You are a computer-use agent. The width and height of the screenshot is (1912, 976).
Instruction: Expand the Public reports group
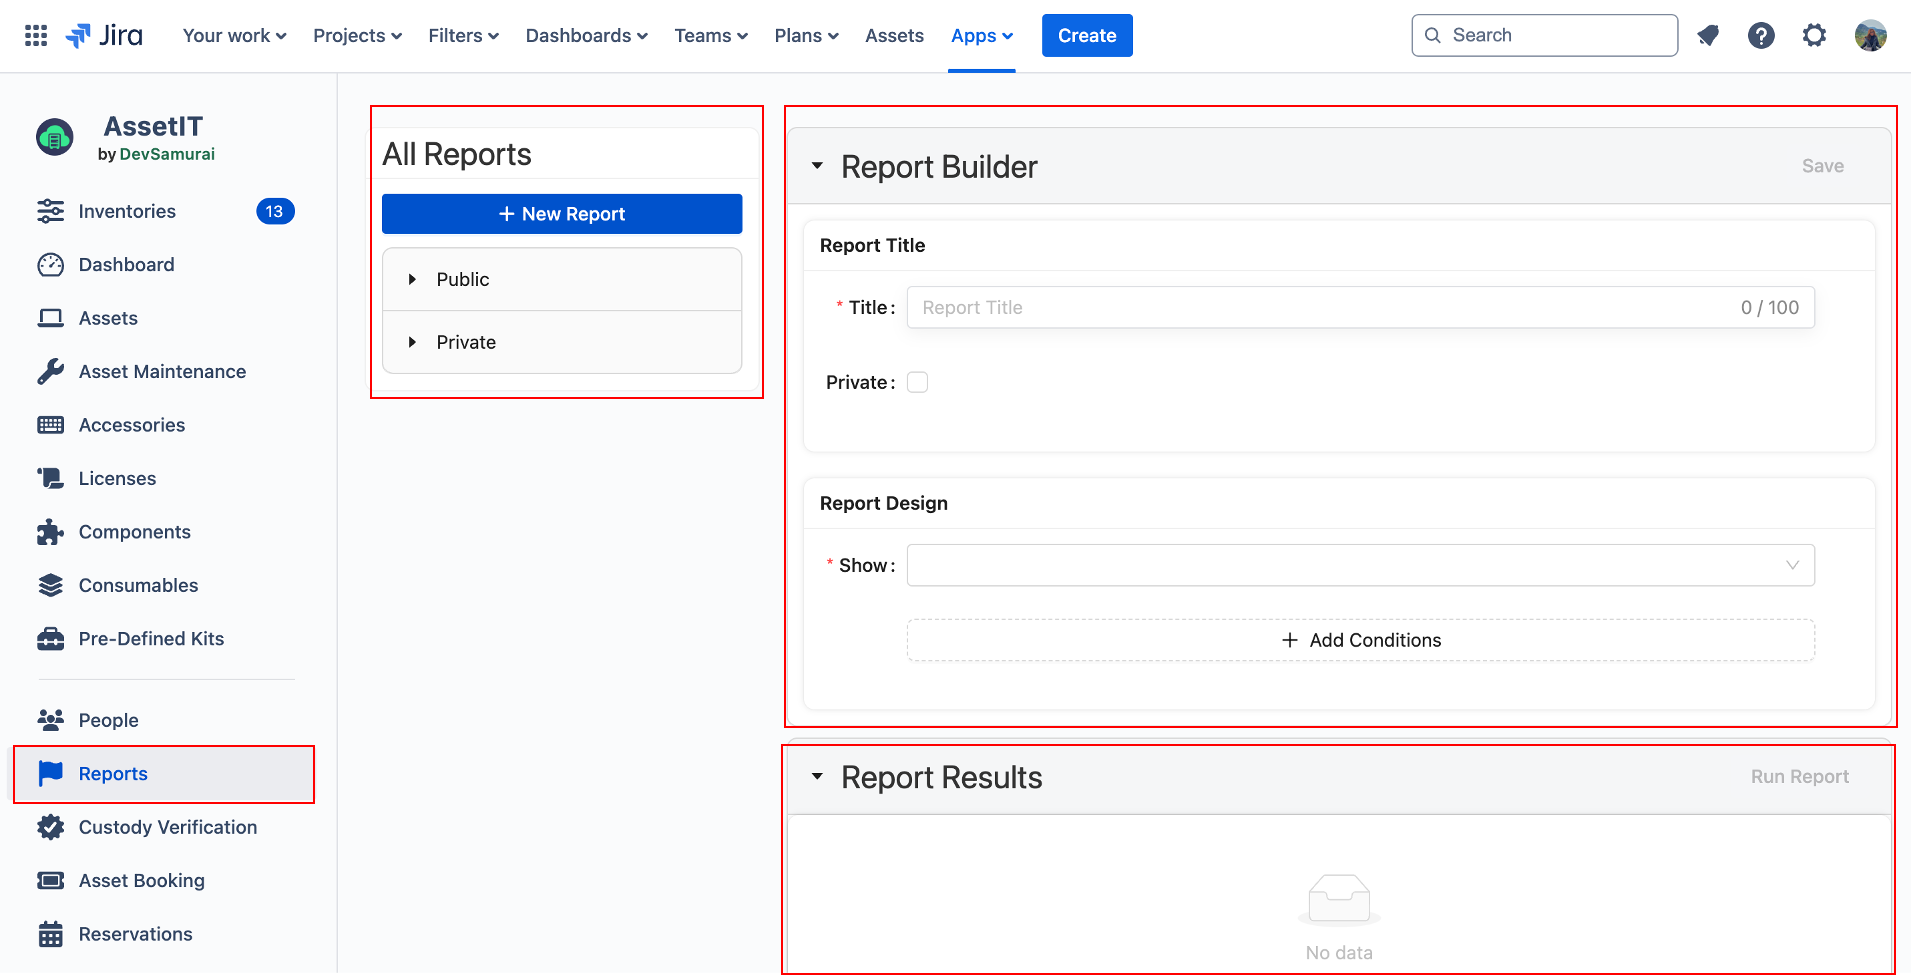(412, 280)
